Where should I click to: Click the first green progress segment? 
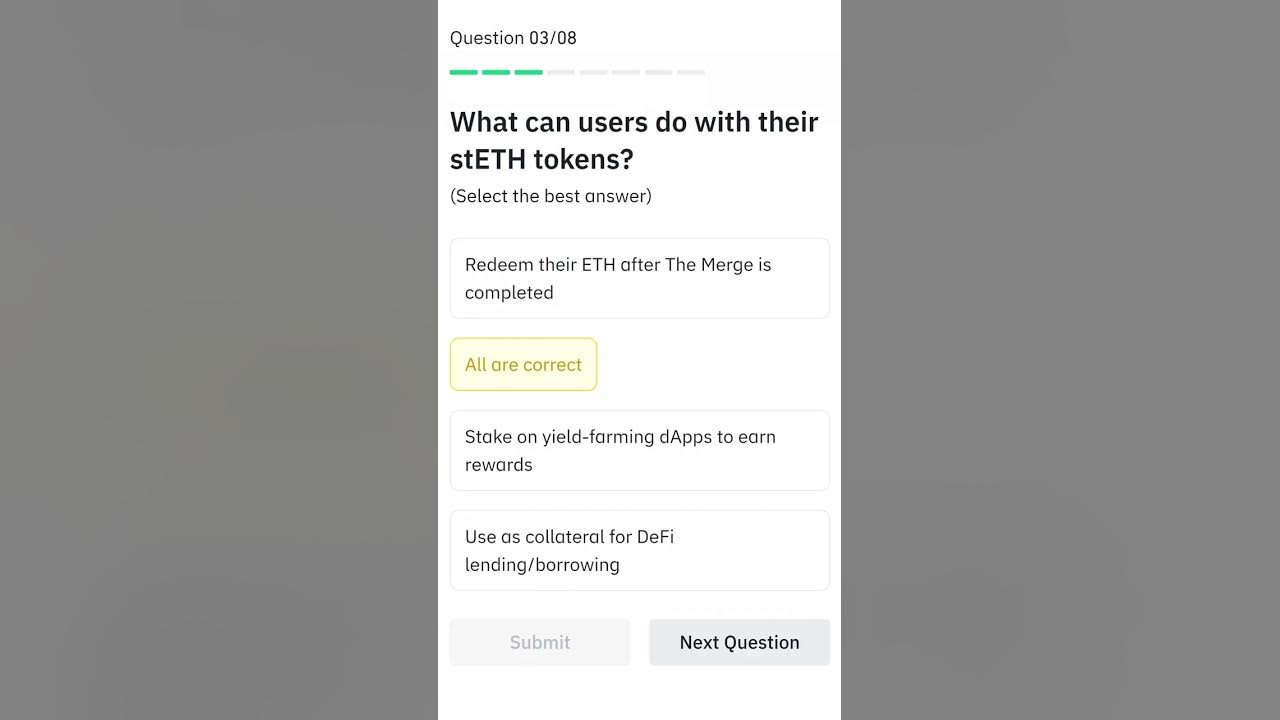pyautogui.click(x=464, y=72)
